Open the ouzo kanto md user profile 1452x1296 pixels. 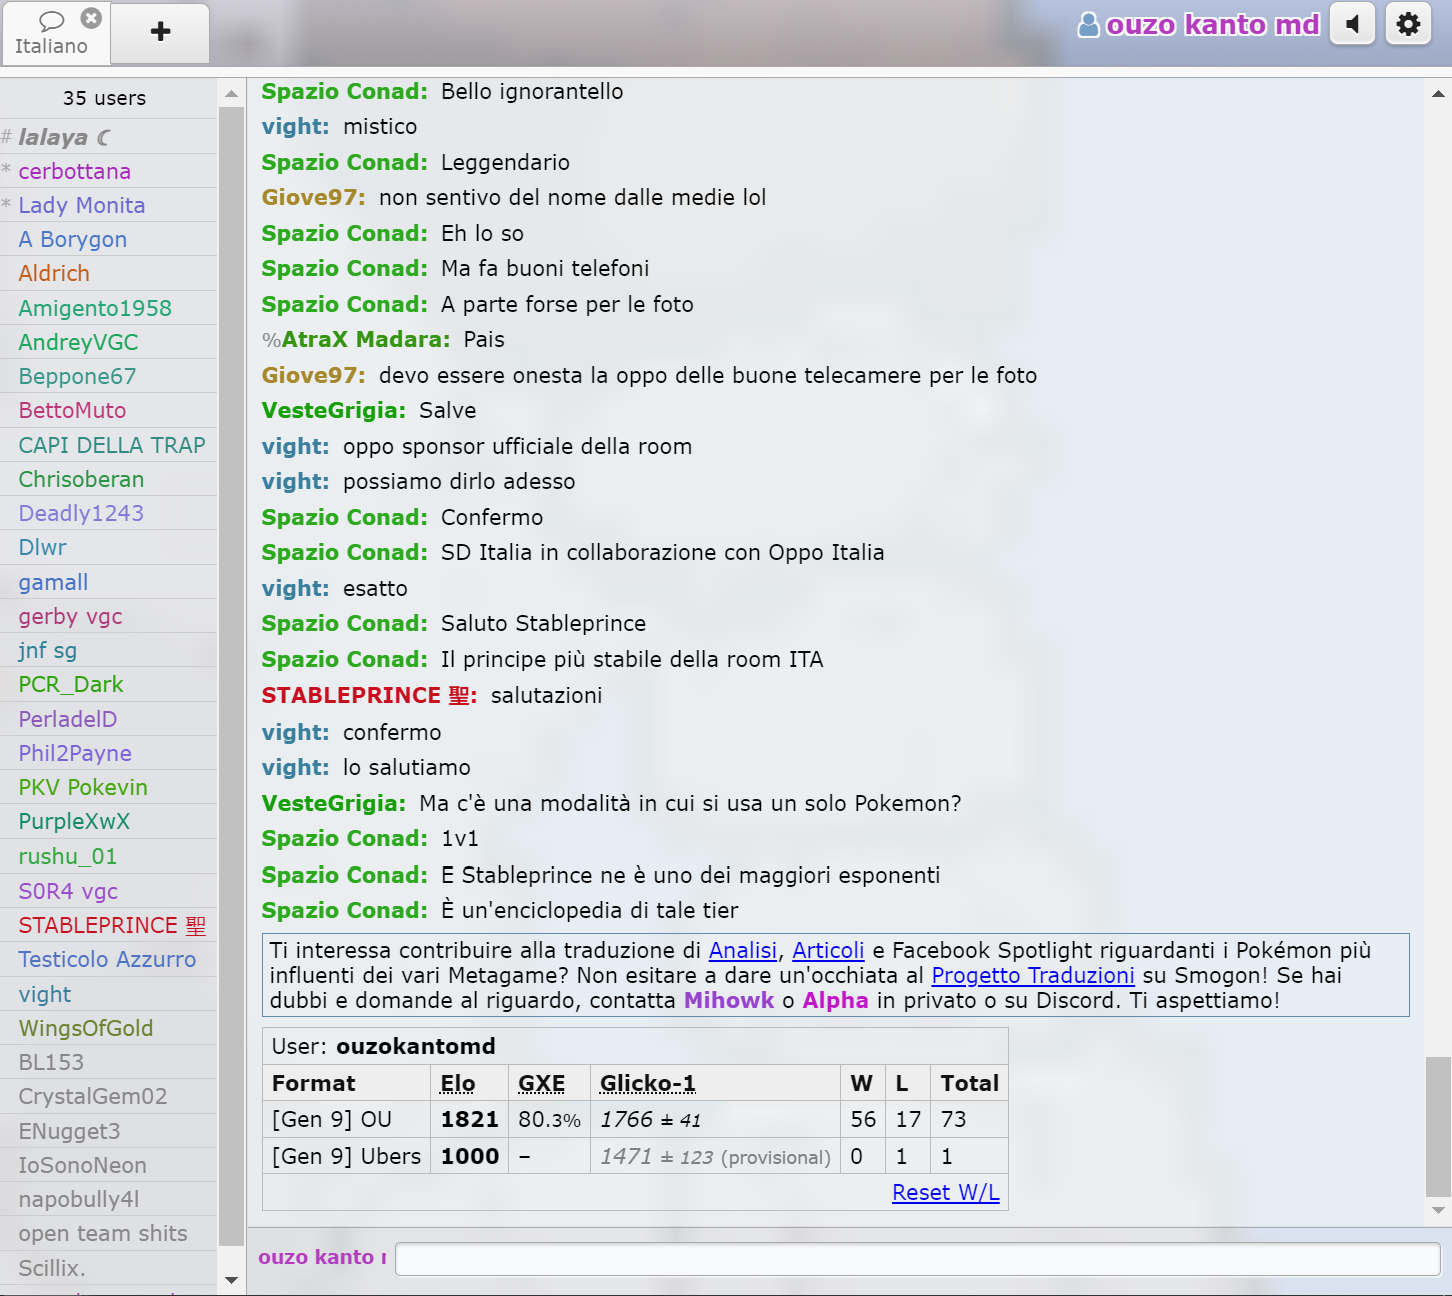1199,24
